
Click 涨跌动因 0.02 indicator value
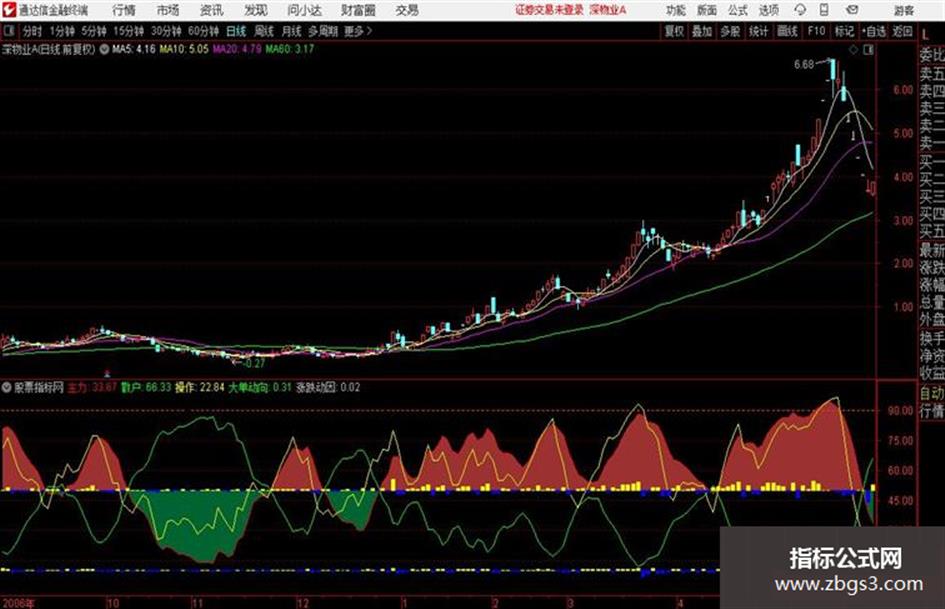(328, 388)
